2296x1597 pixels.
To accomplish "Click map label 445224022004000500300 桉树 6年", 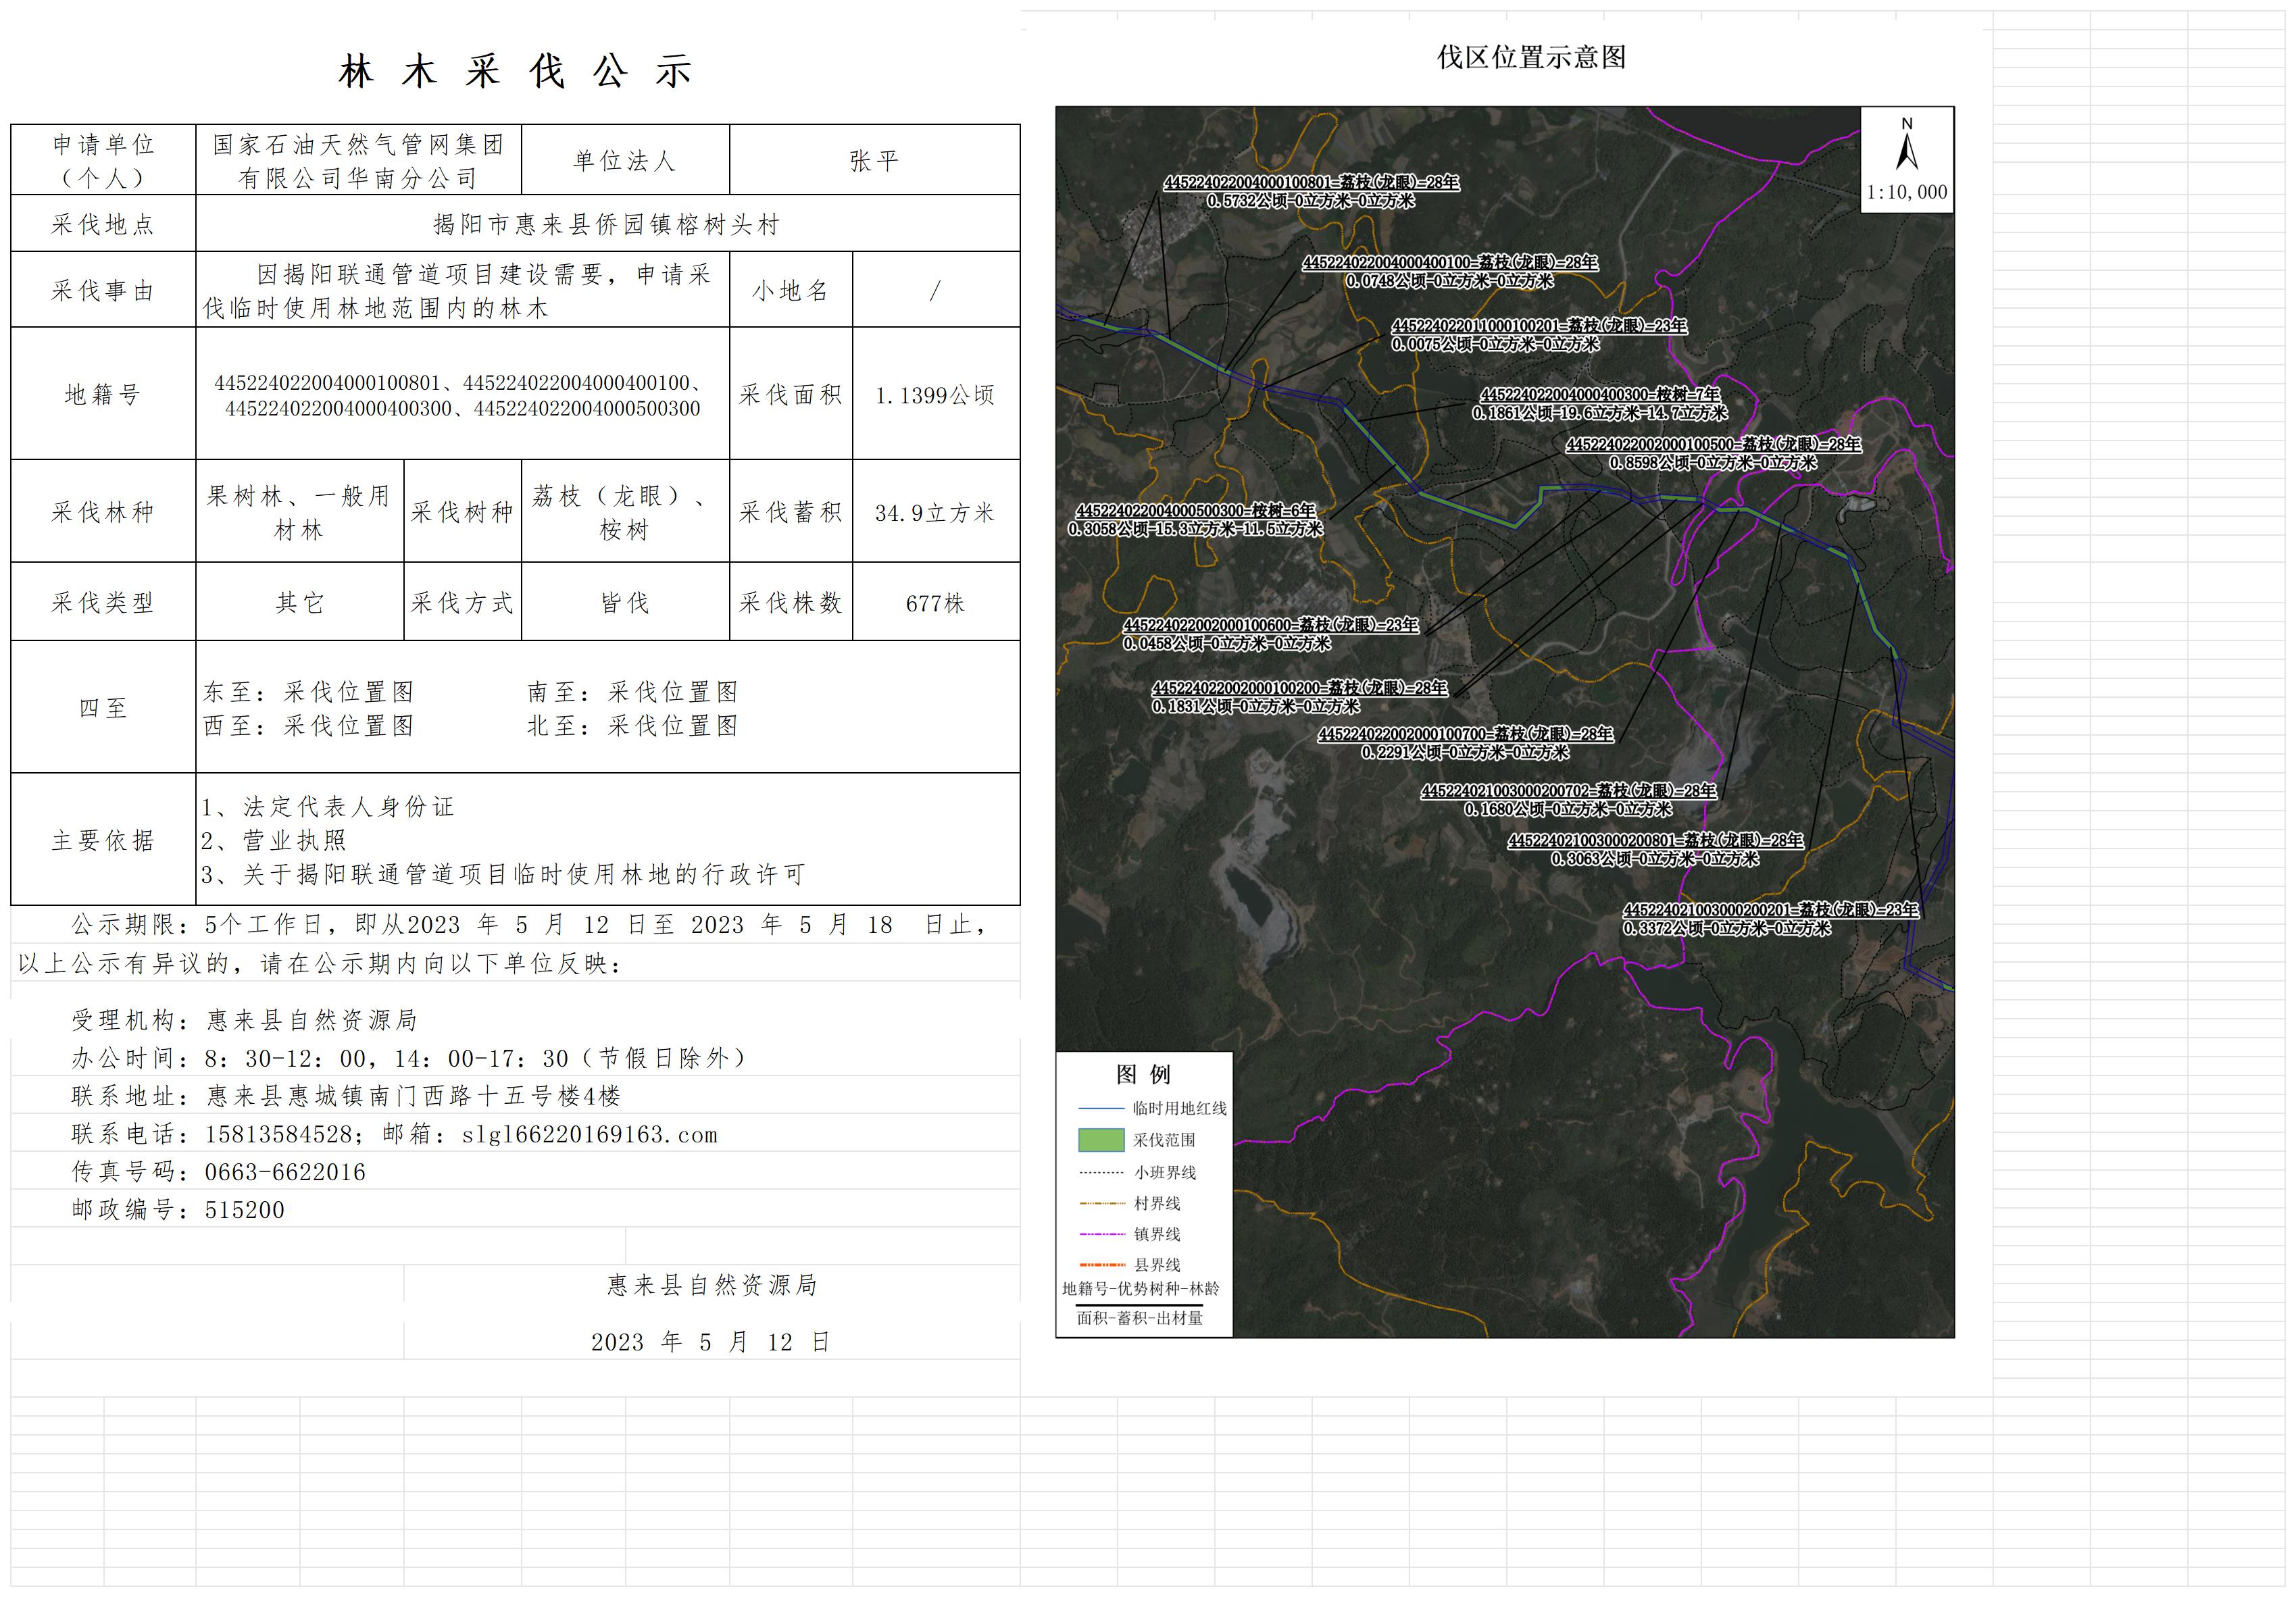I will pos(1195,511).
